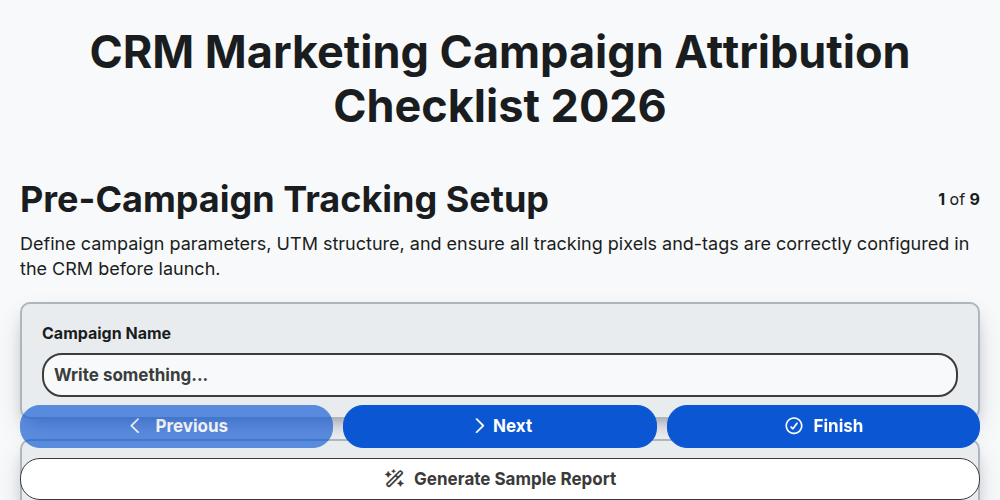Viewport: 1000px width, 500px height.
Task: Click the UTM structure description paragraph
Action: point(495,256)
